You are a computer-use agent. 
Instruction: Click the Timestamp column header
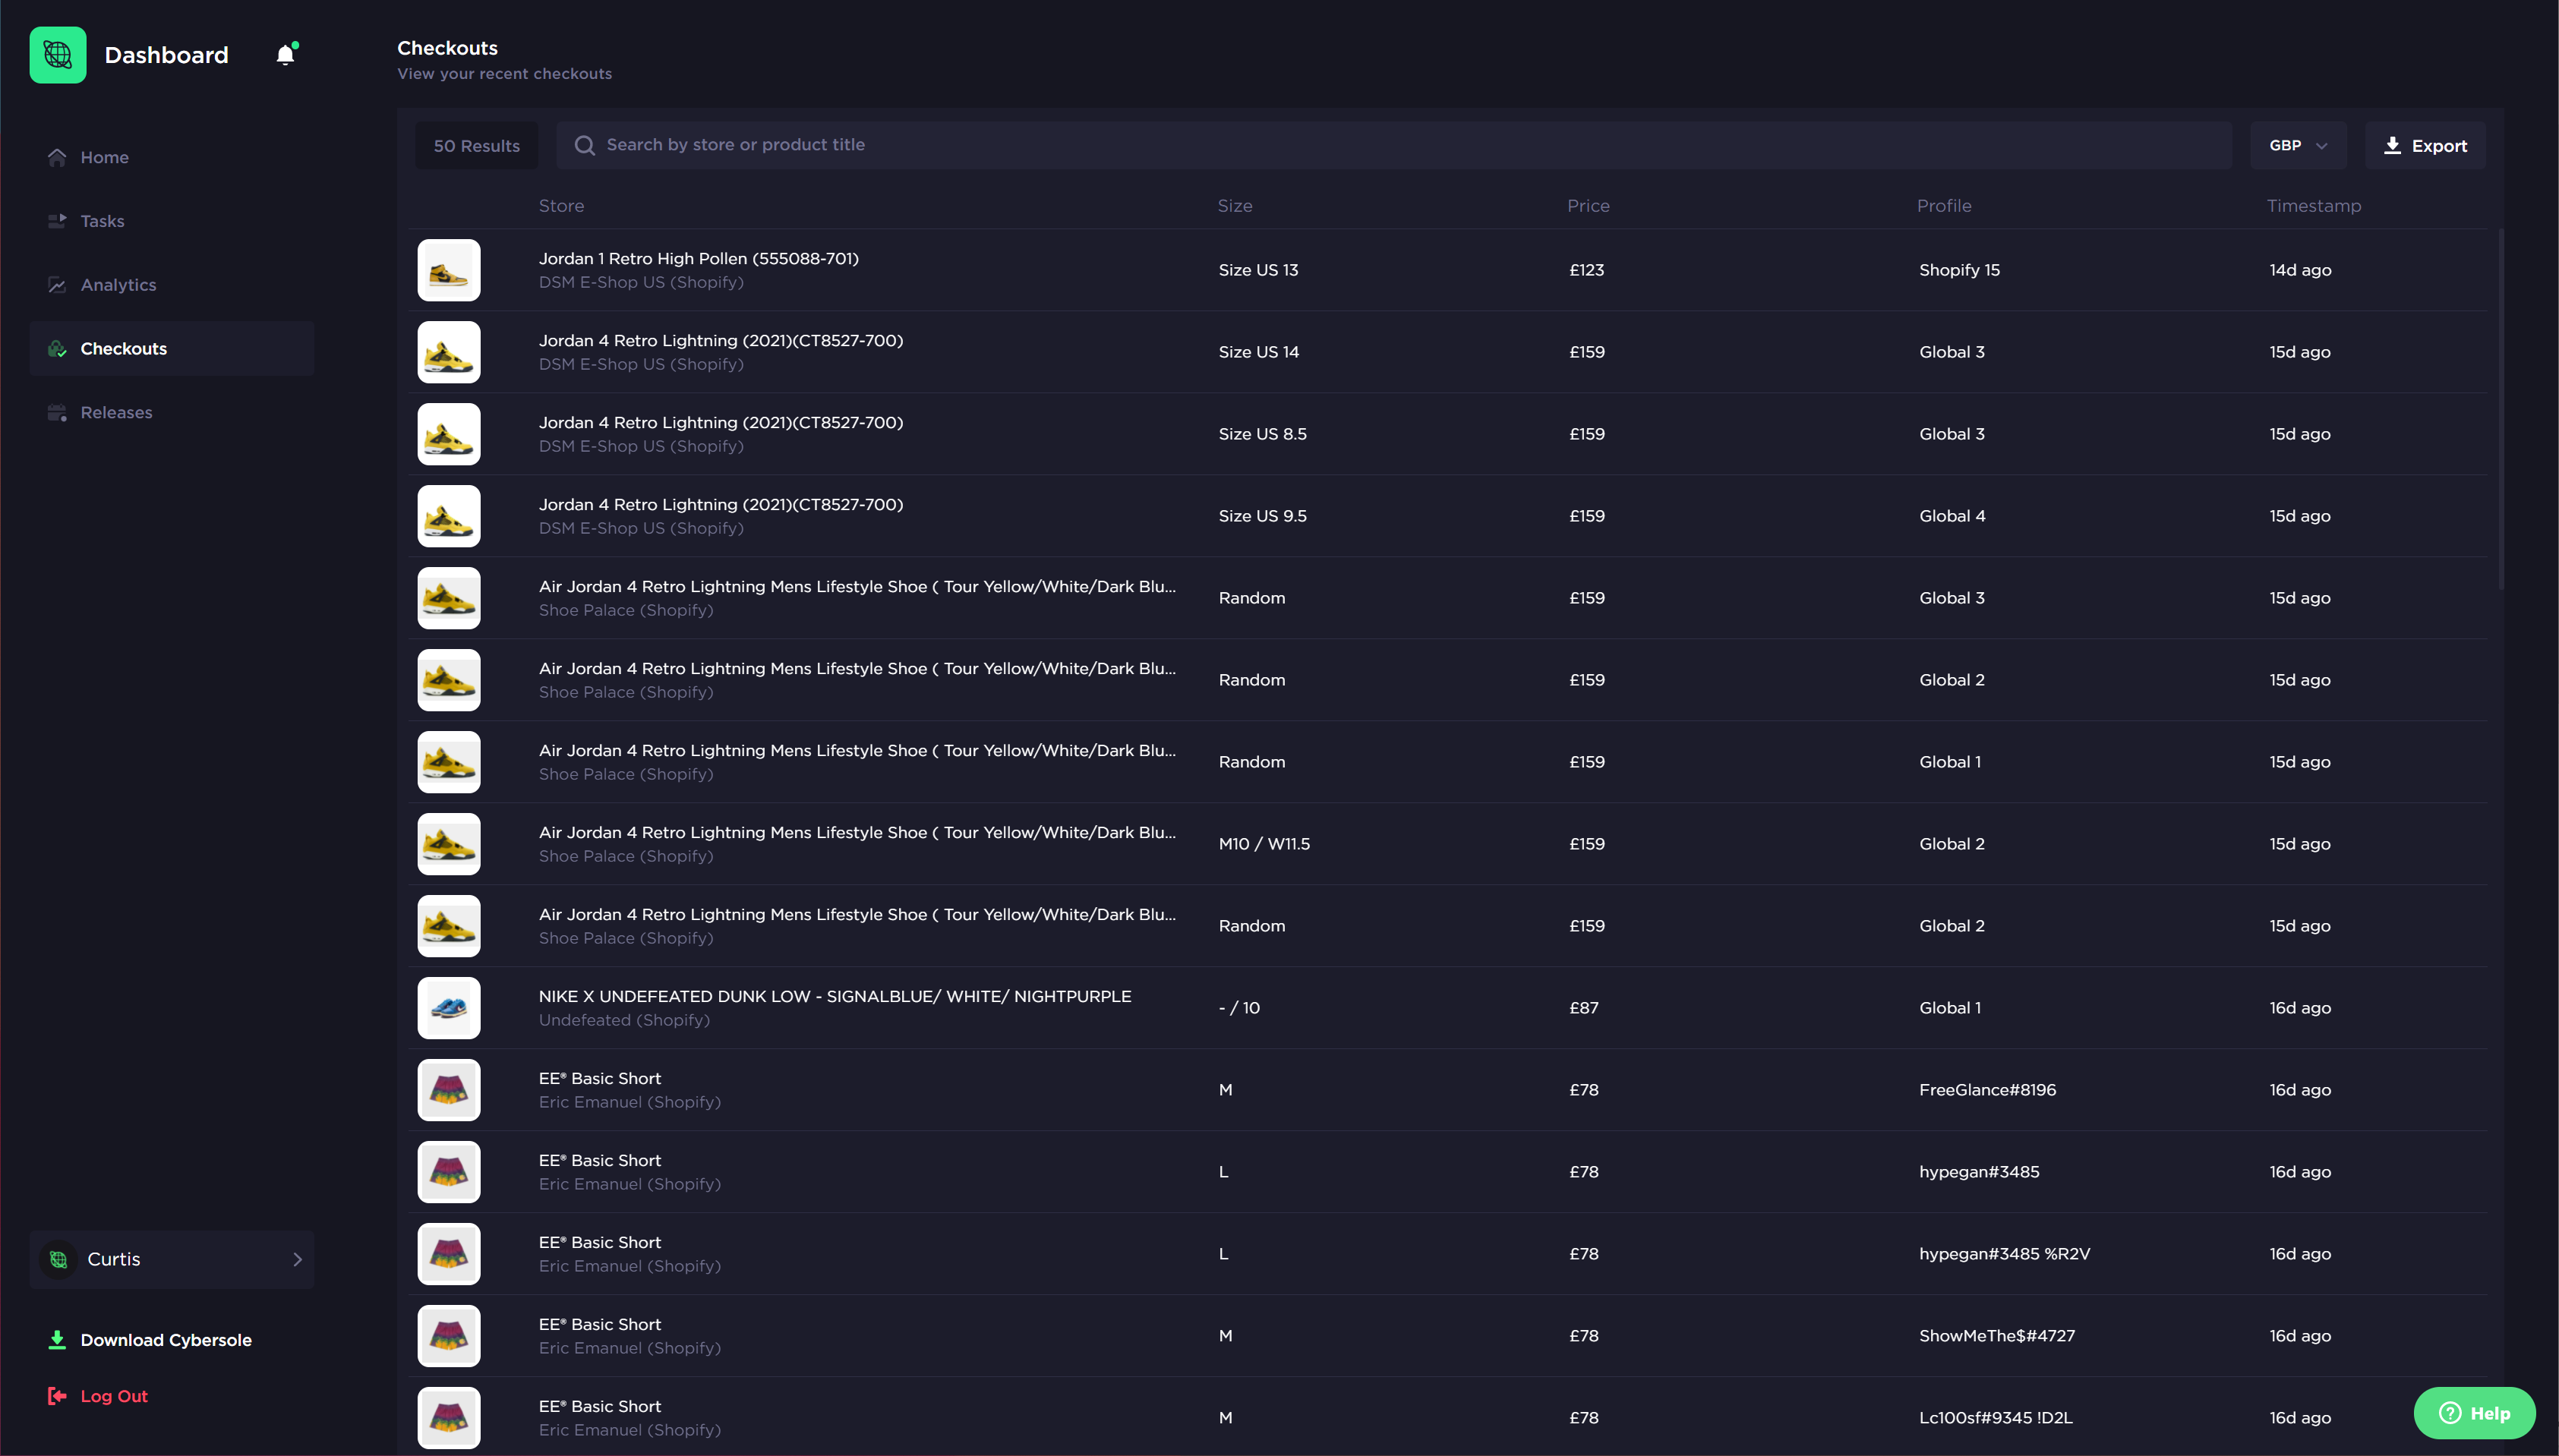(2313, 205)
